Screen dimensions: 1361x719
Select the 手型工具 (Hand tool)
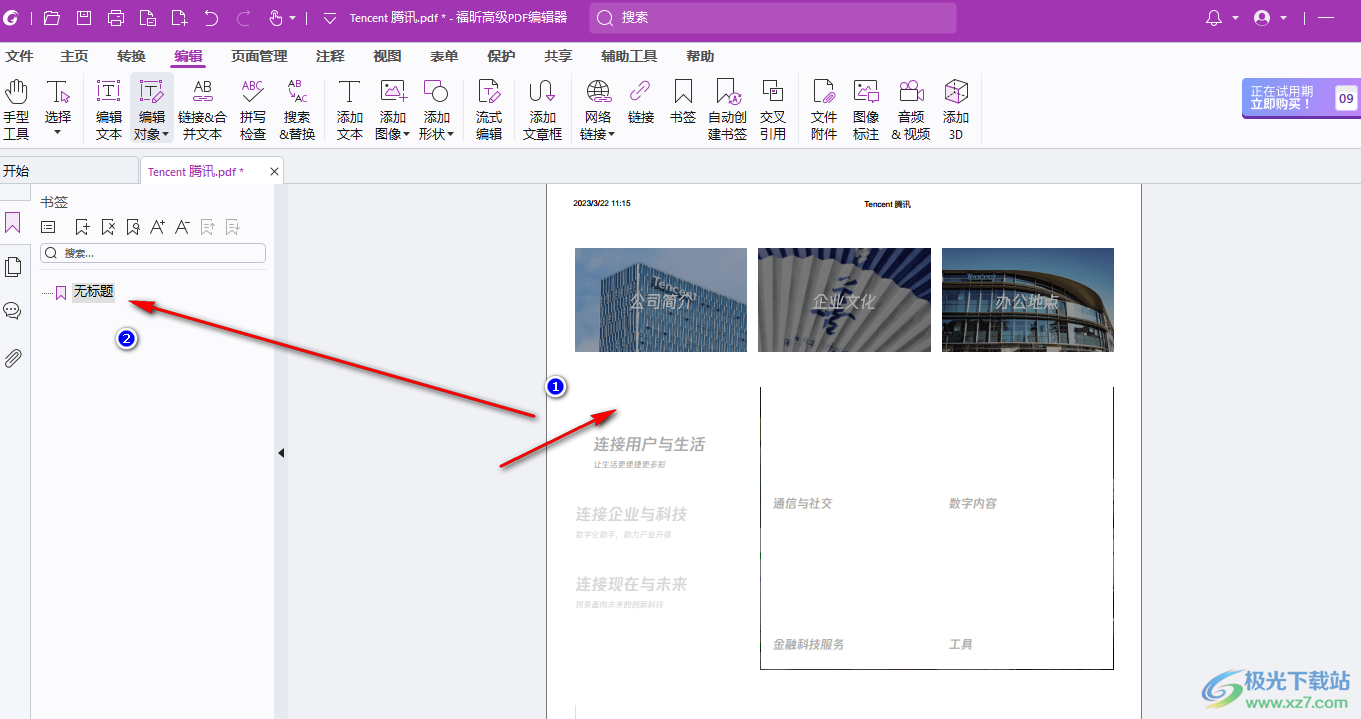(16, 107)
